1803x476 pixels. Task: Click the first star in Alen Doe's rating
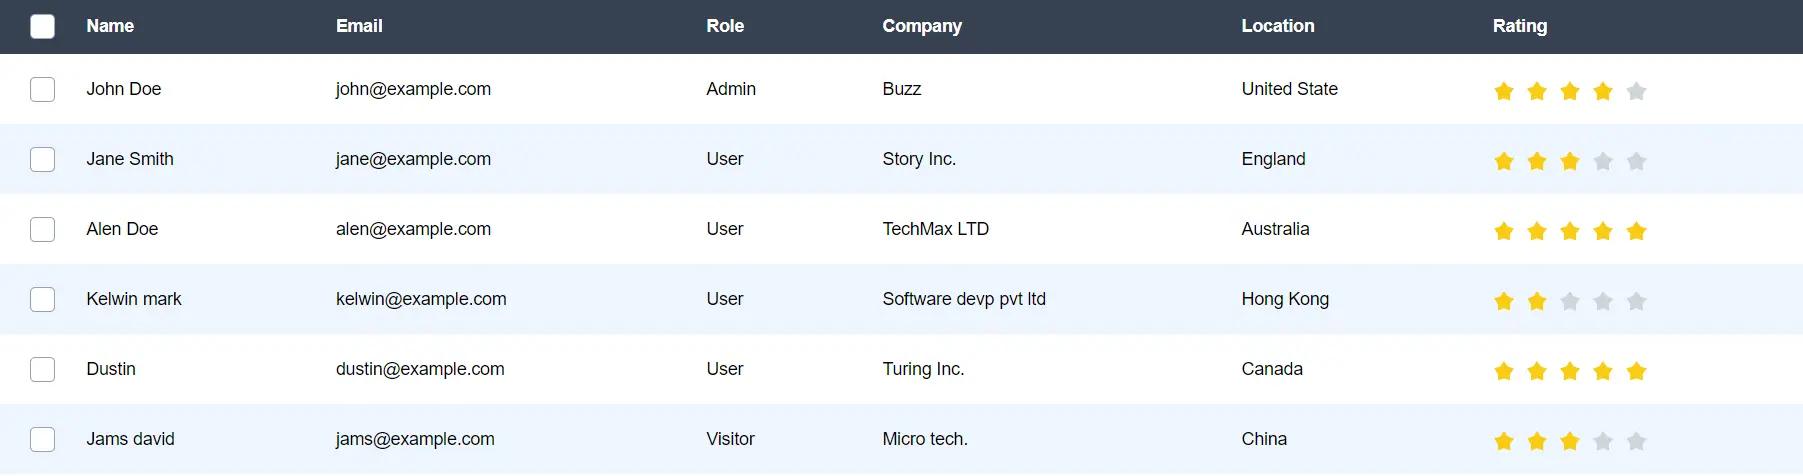[1504, 231]
